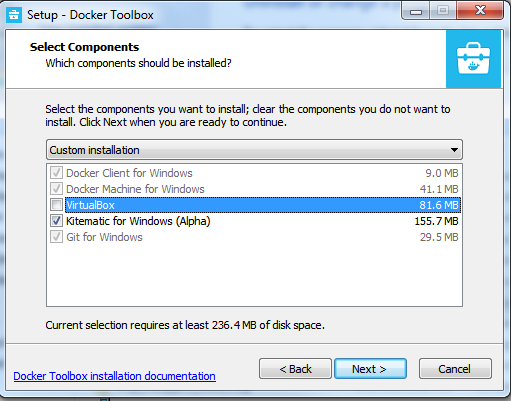Click the Cancel button
This screenshot has width=511, height=401.
click(x=455, y=369)
